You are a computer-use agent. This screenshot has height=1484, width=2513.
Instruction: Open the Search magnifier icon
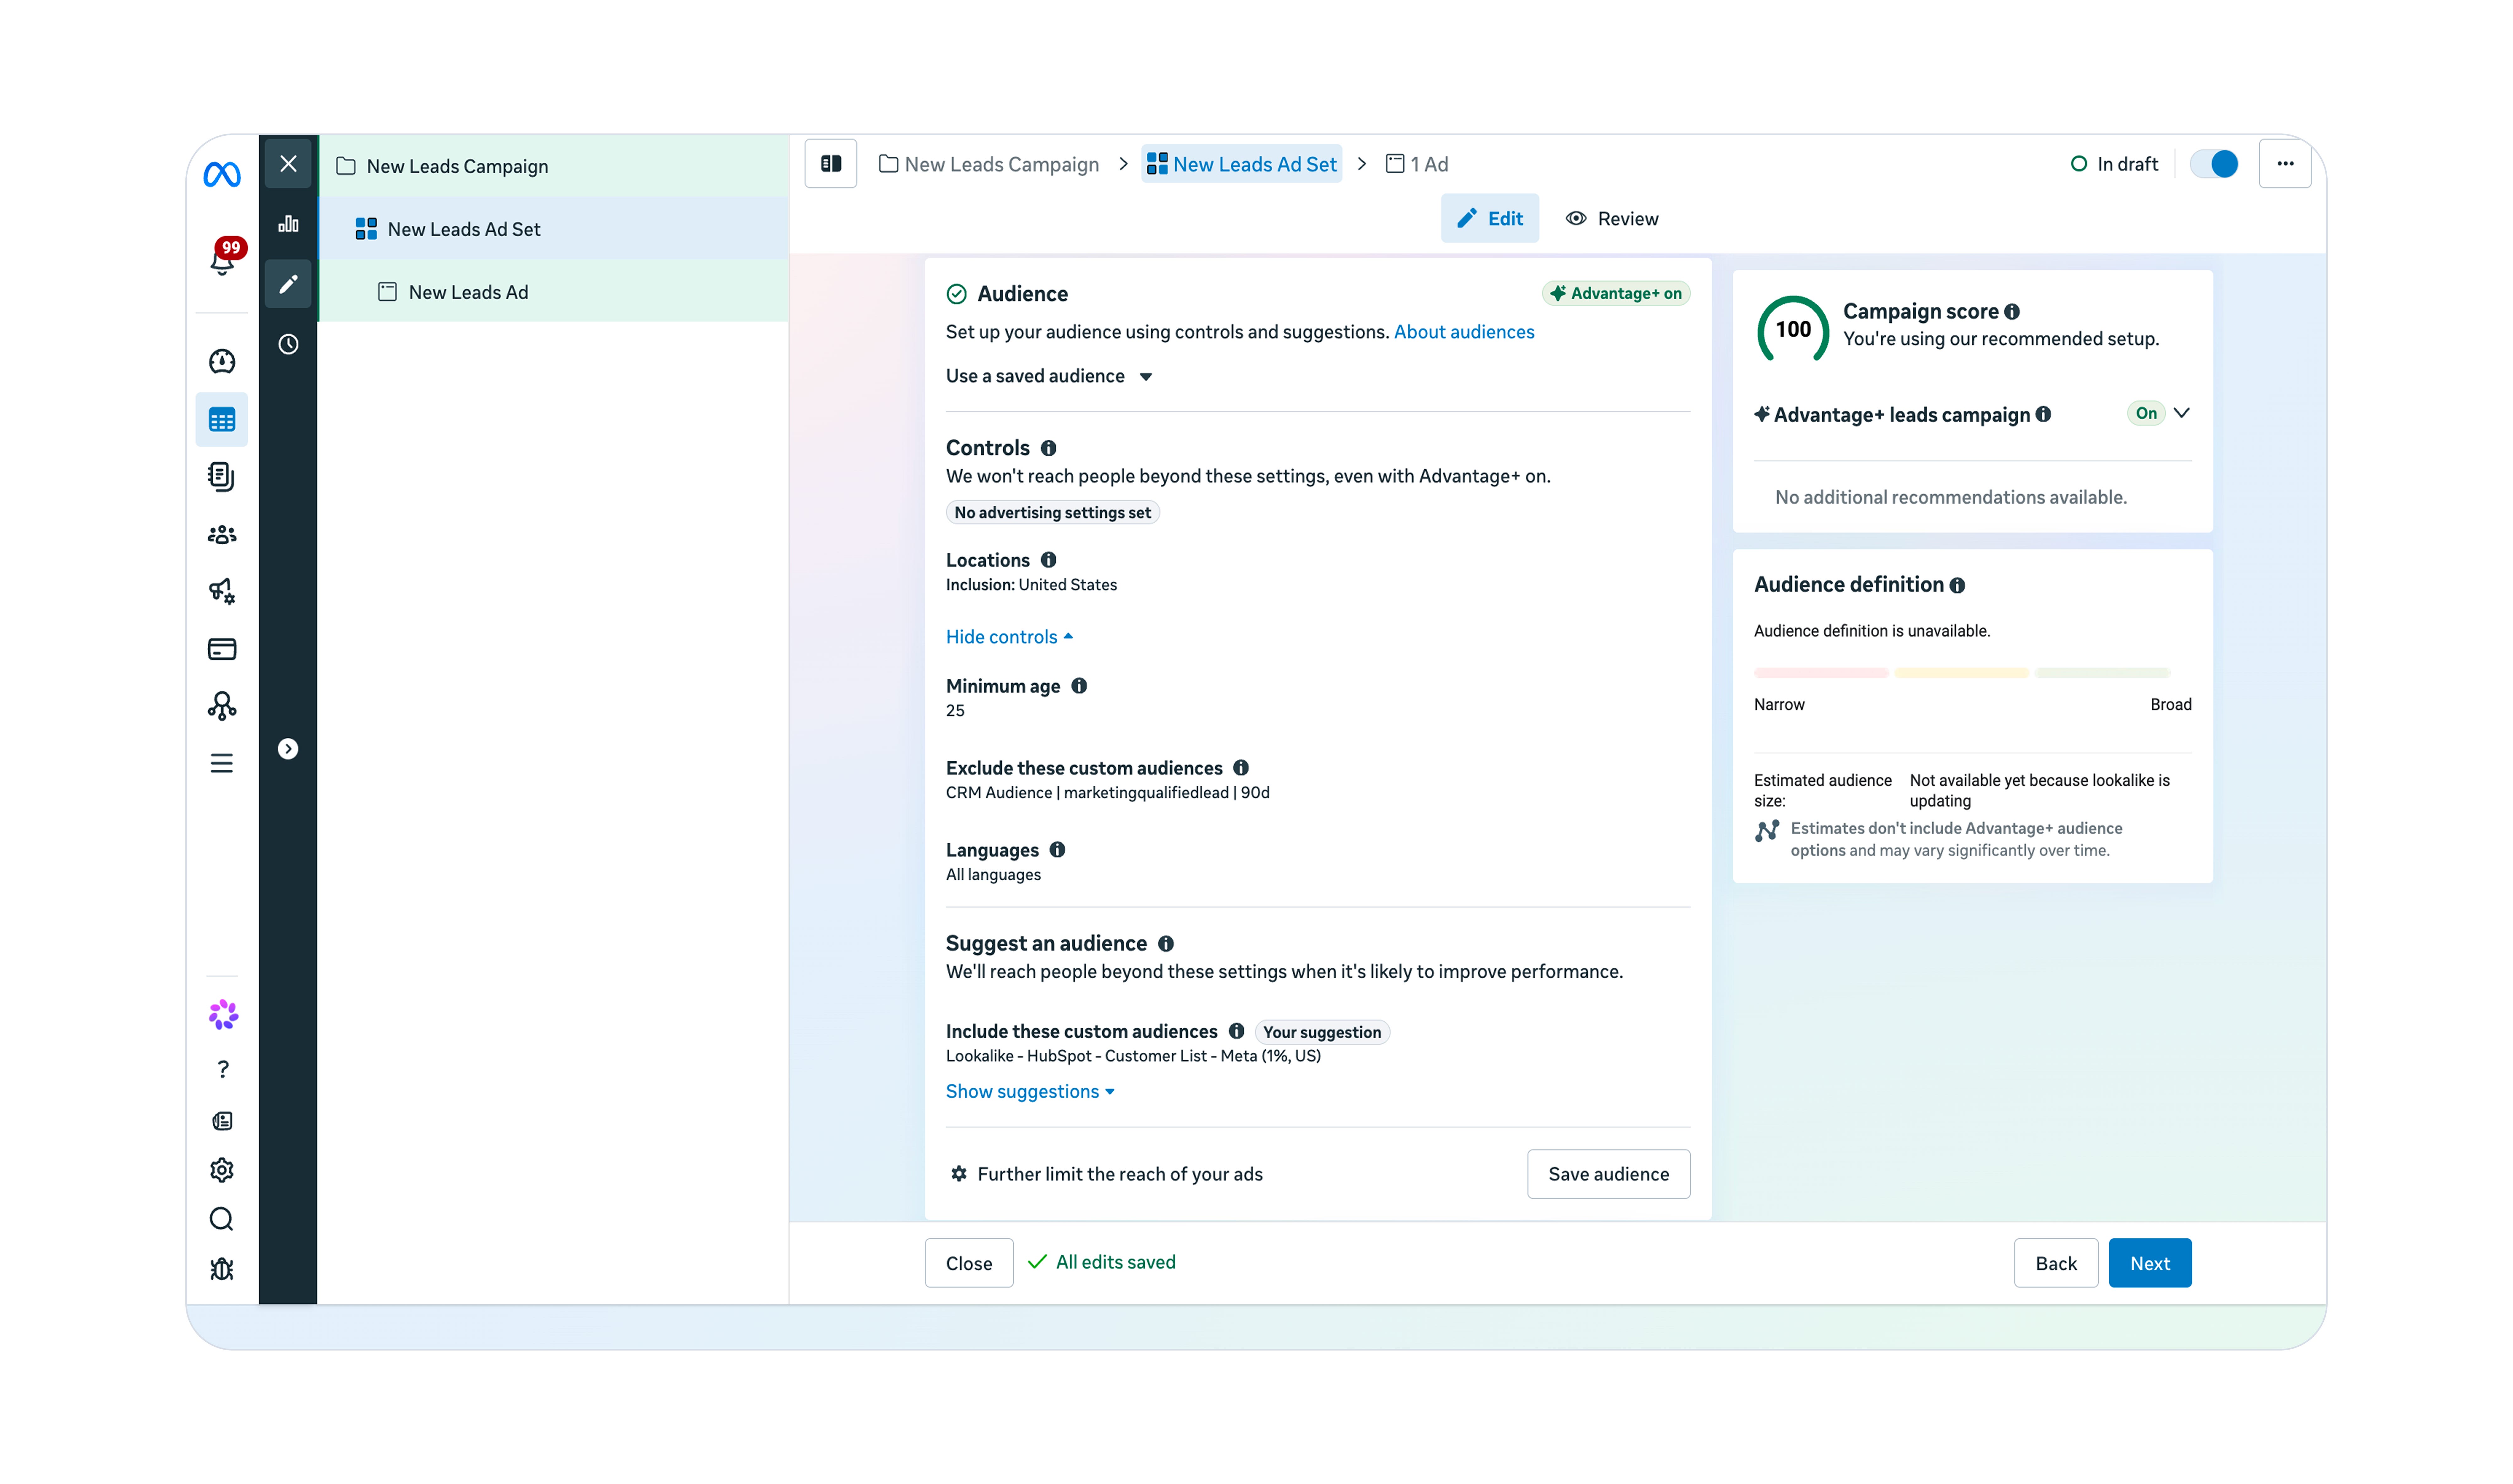click(222, 1219)
